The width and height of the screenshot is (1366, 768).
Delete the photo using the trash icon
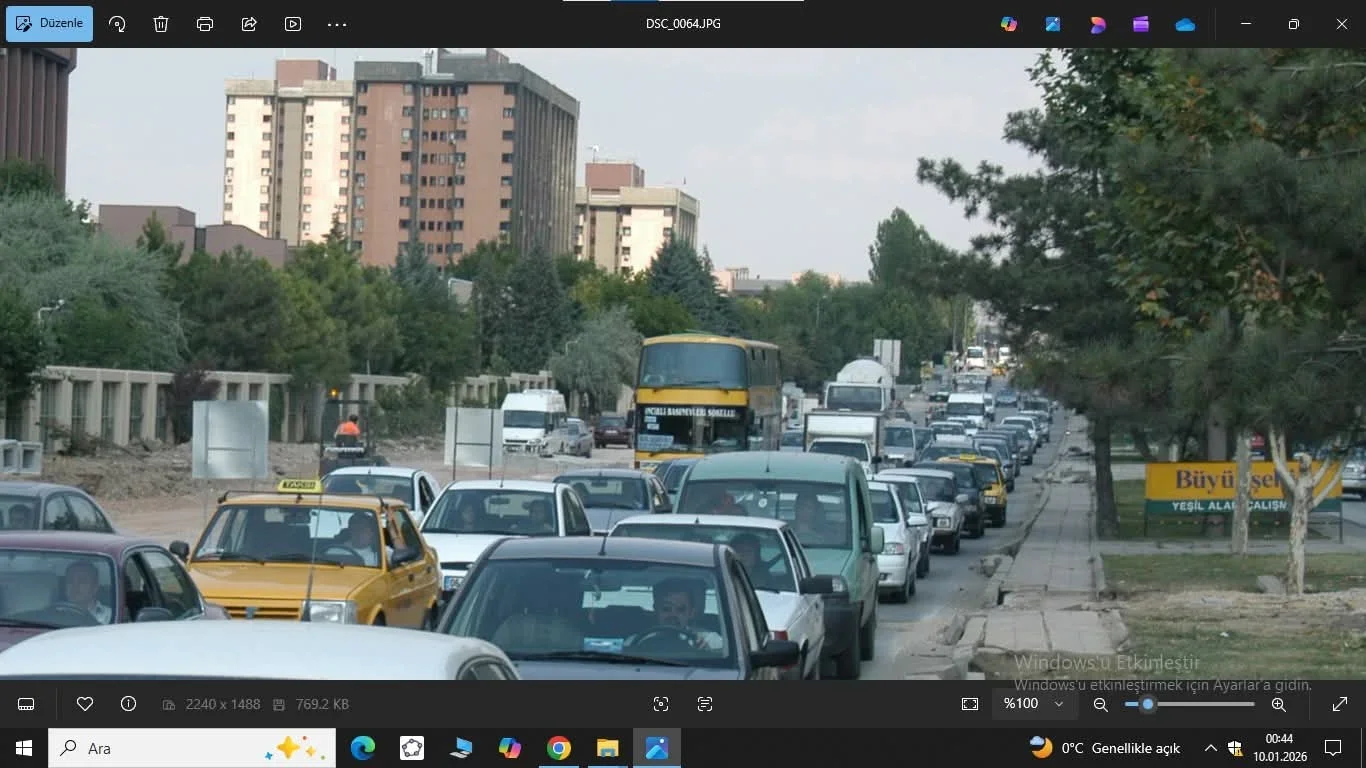click(161, 24)
